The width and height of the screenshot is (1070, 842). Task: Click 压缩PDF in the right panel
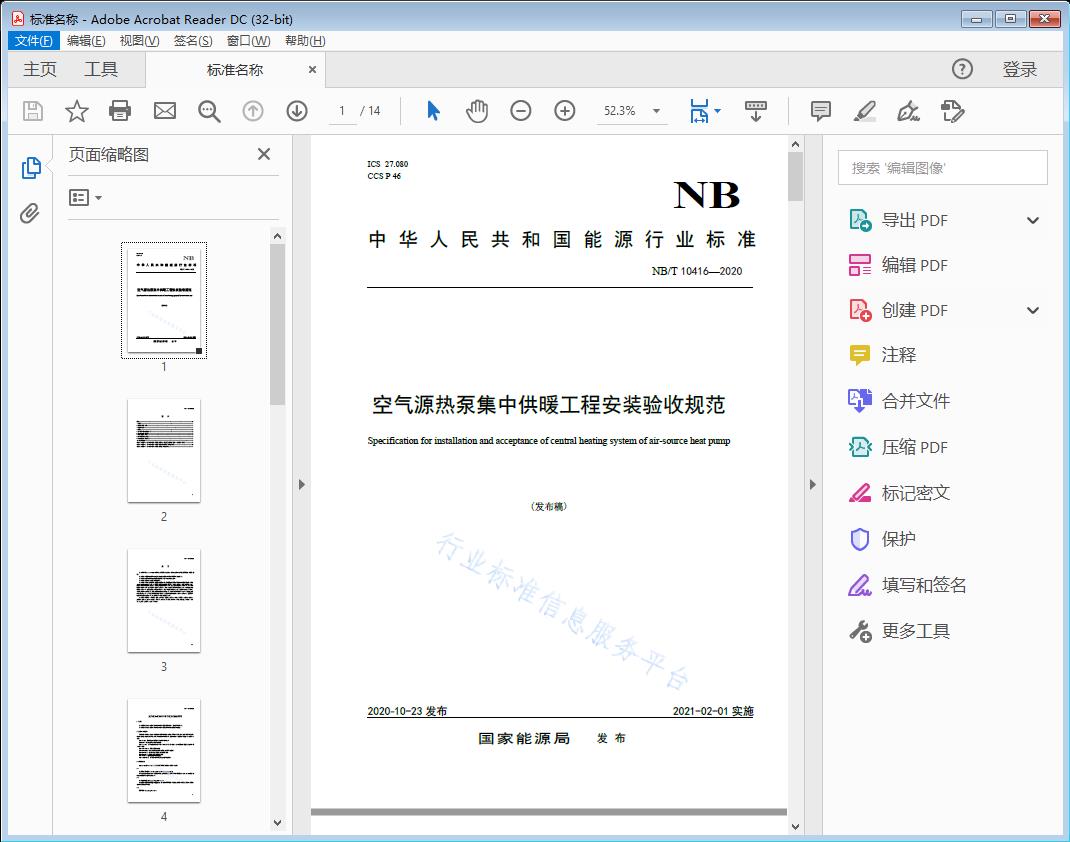click(917, 447)
